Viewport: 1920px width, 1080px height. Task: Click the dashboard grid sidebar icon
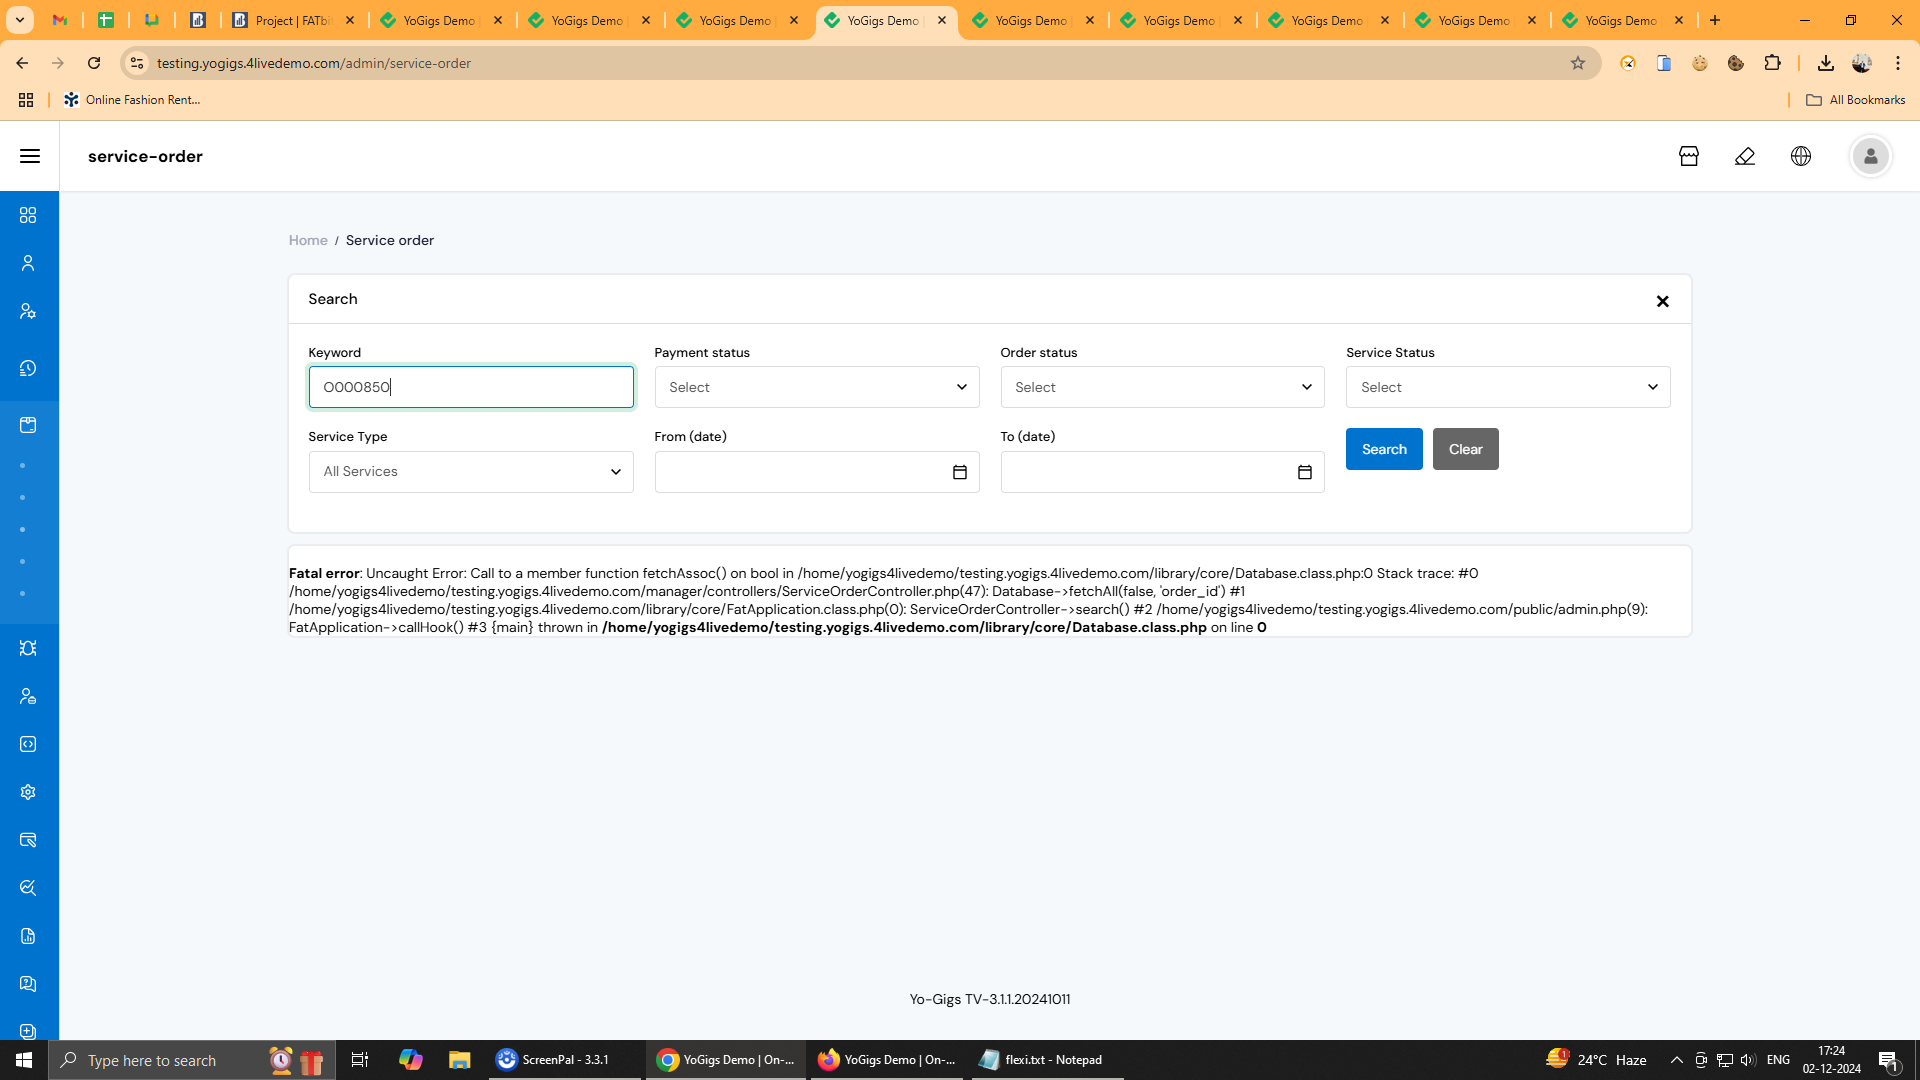28,216
